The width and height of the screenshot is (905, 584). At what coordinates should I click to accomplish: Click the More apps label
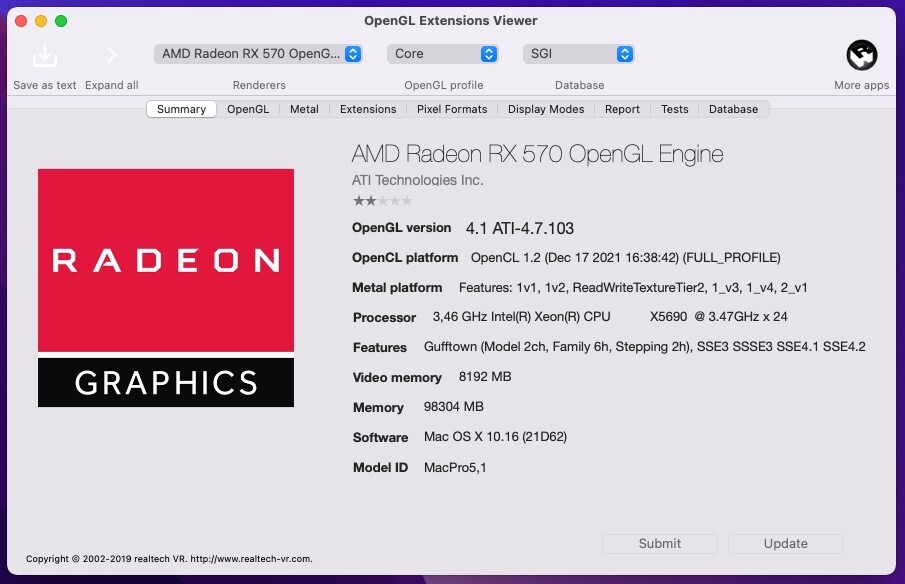(x=861, y=85)
